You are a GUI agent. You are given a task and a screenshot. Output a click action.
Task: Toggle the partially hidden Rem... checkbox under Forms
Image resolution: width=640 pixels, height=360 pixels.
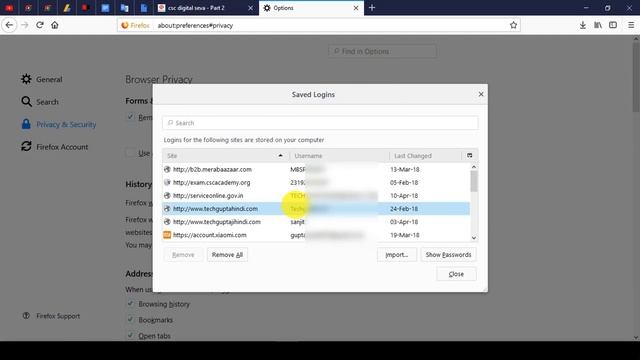coord(130,117)
